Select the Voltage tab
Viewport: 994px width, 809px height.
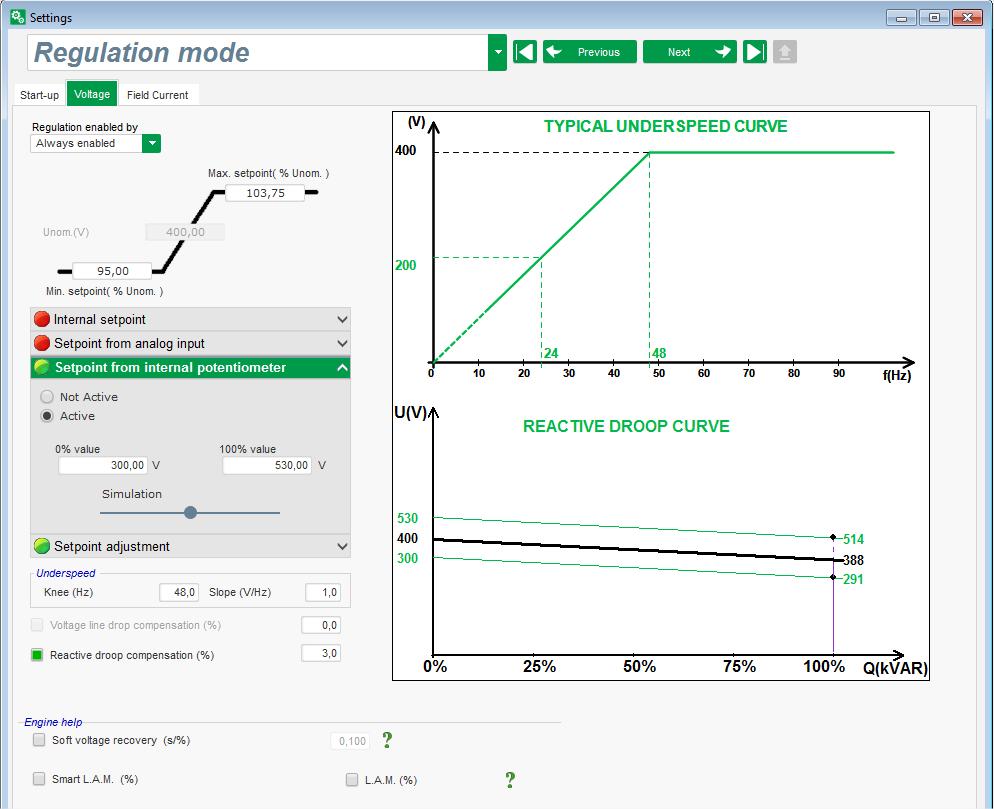click(92, 94)
